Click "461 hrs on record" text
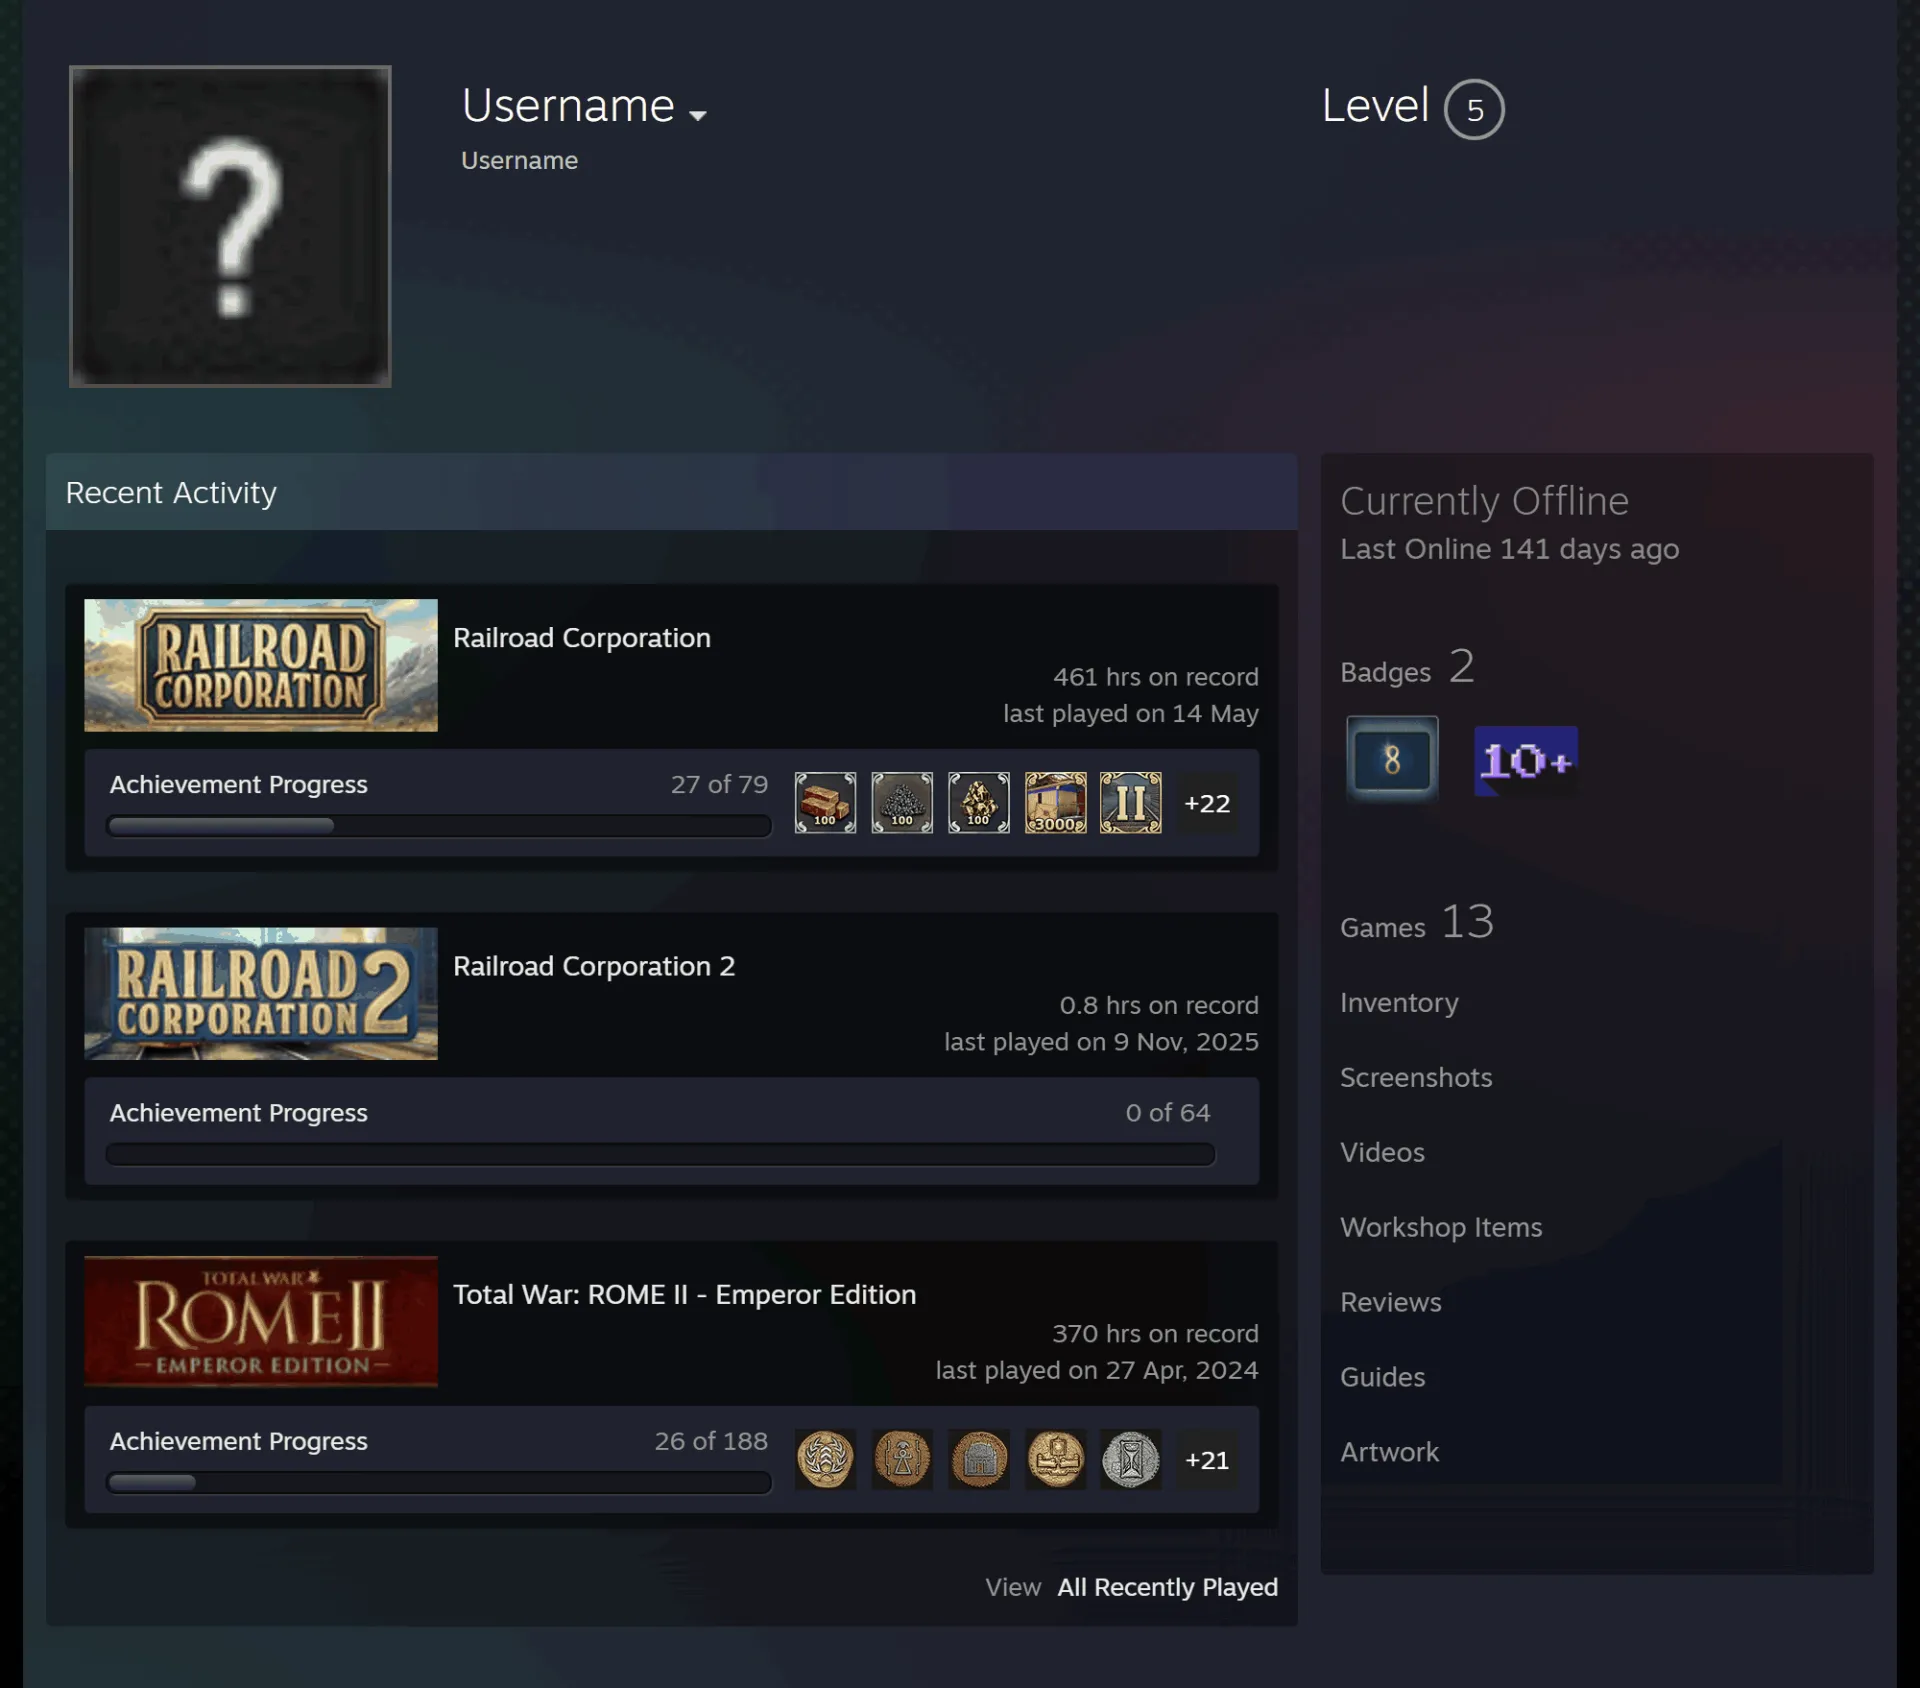 tap(1156, 677)
